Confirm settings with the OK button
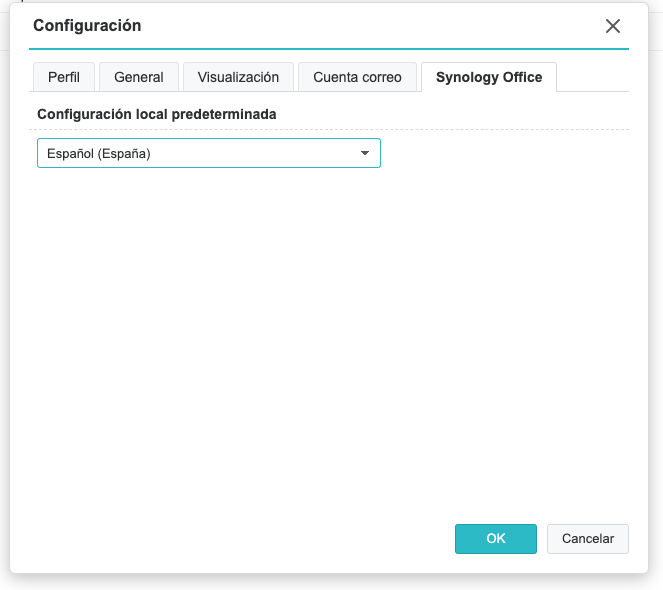The height and width of the screenshot is (590, 663). (x=496, y=538)
